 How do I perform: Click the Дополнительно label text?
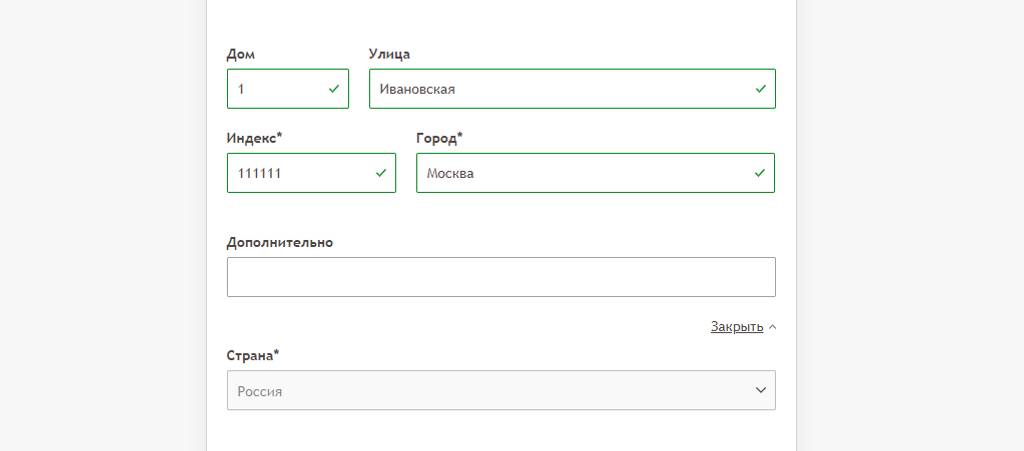click(x=280, y=243)
